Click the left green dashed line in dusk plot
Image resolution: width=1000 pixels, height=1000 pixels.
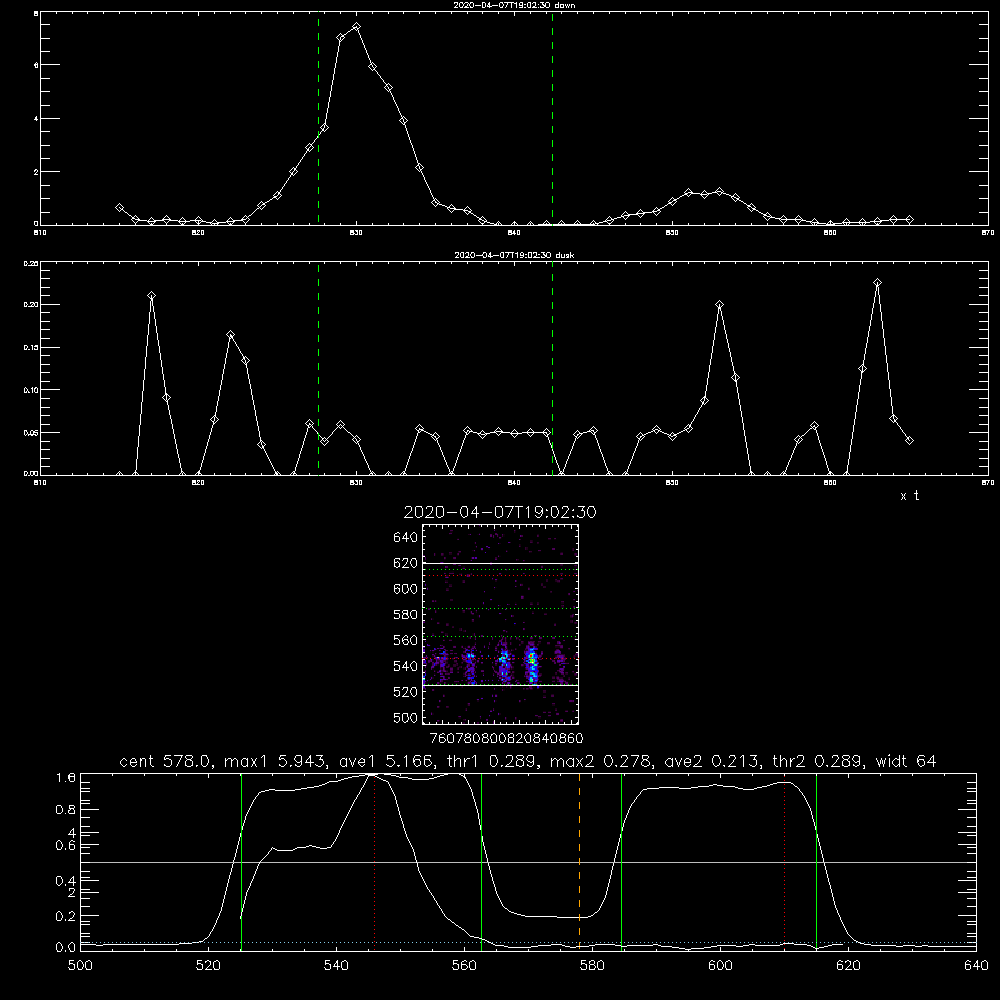[318, 369]
